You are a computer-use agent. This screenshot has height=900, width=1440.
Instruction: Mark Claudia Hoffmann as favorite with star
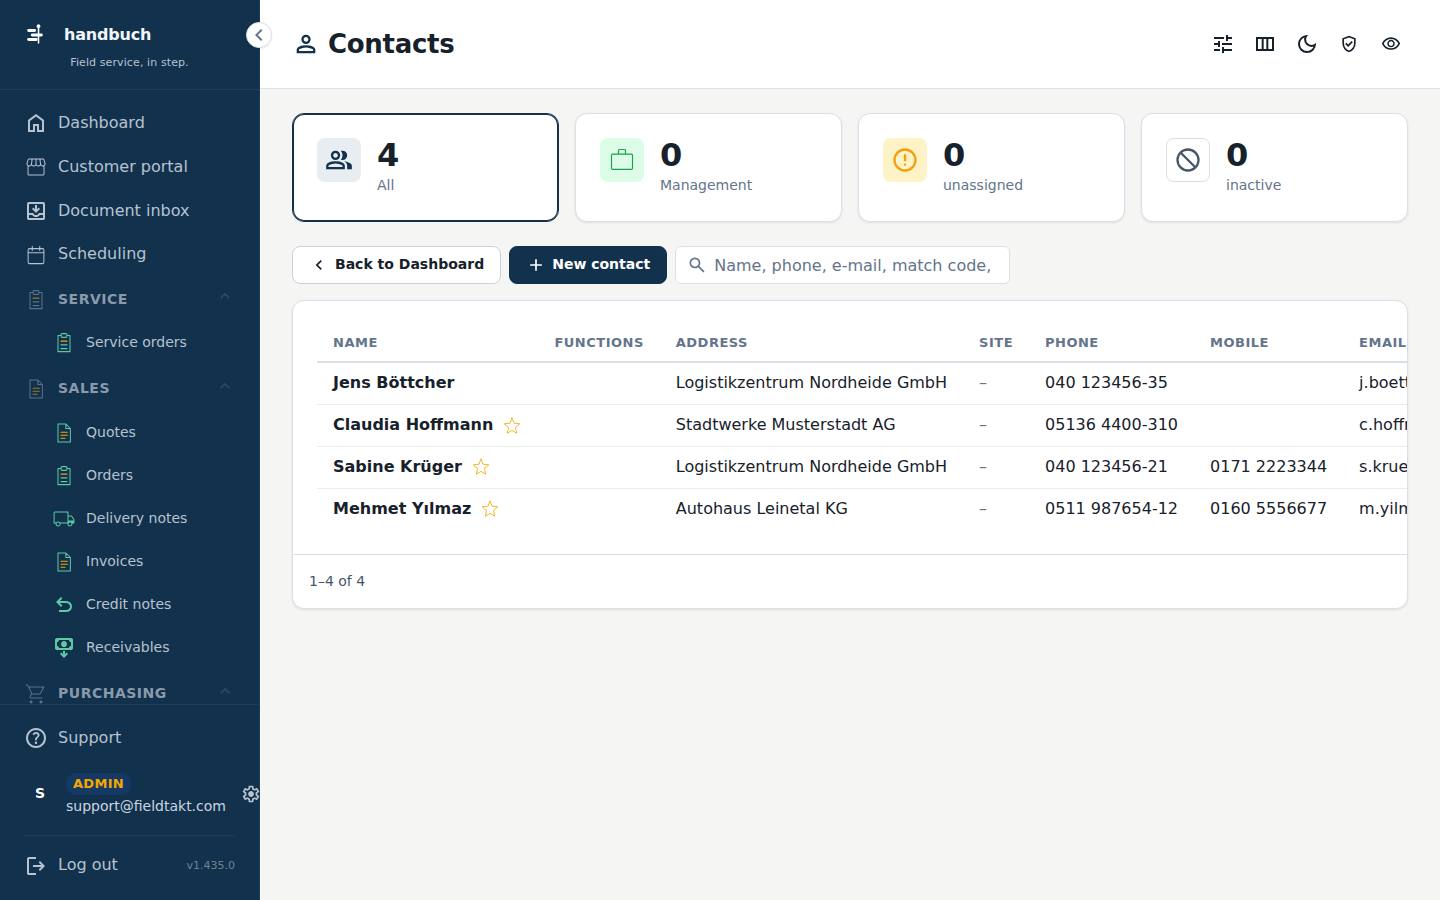pyautogui.click(x=512, y=425)
